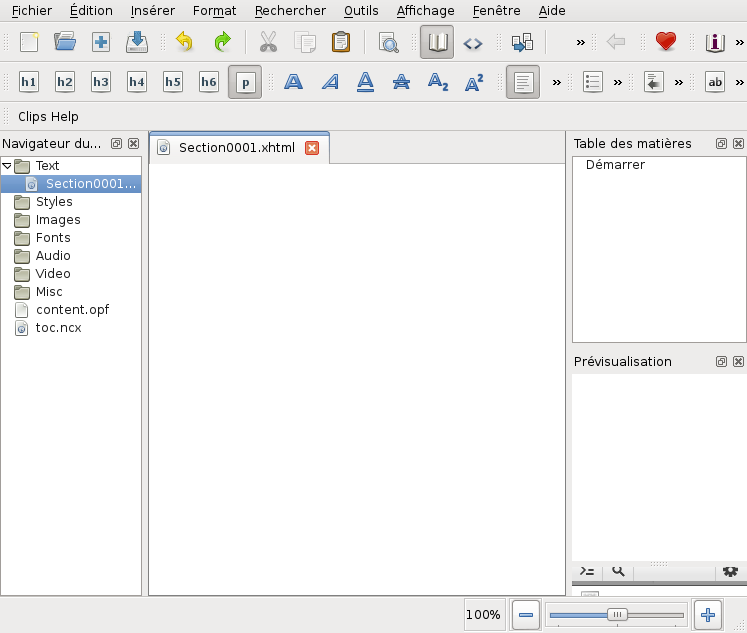Select the Section0001.xhtml tab

pos(239,148)
